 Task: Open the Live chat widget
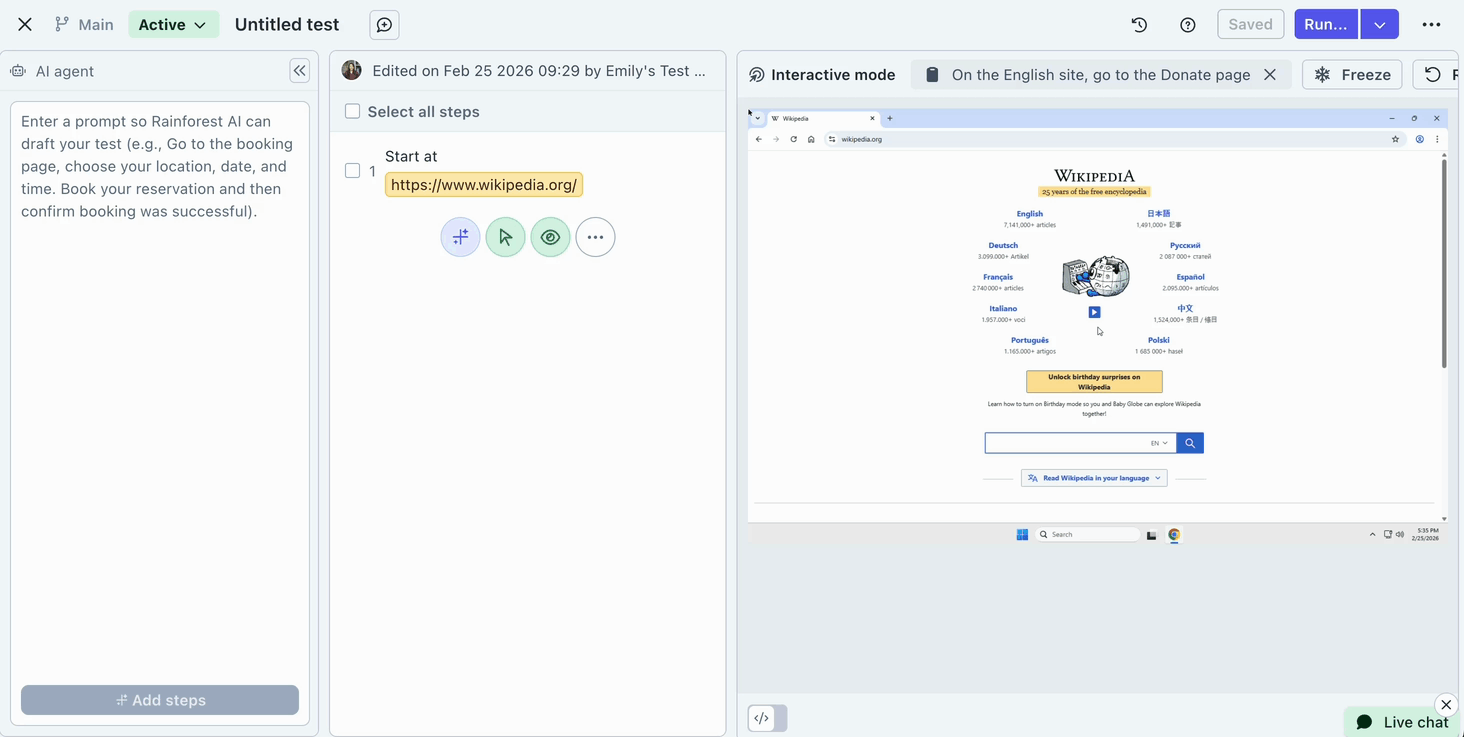[x=1403, y=722]
